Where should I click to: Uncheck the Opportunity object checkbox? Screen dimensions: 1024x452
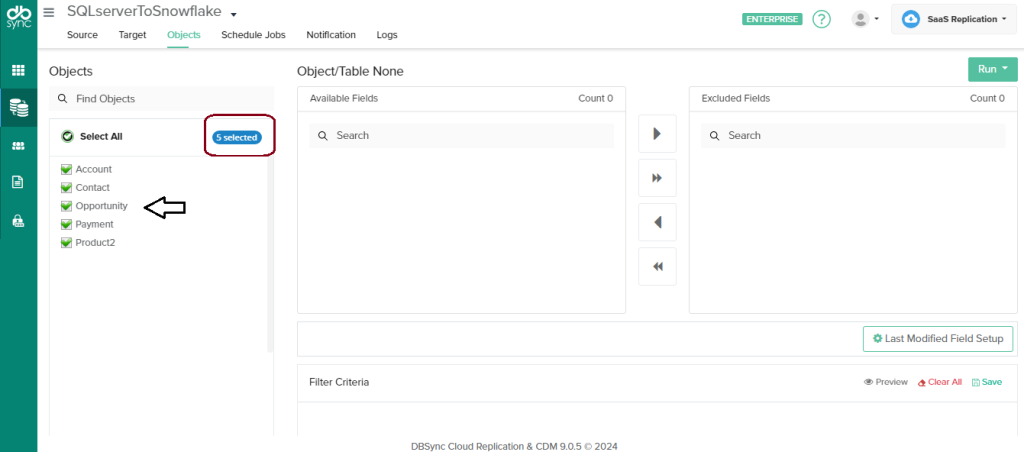coord(66,206)
